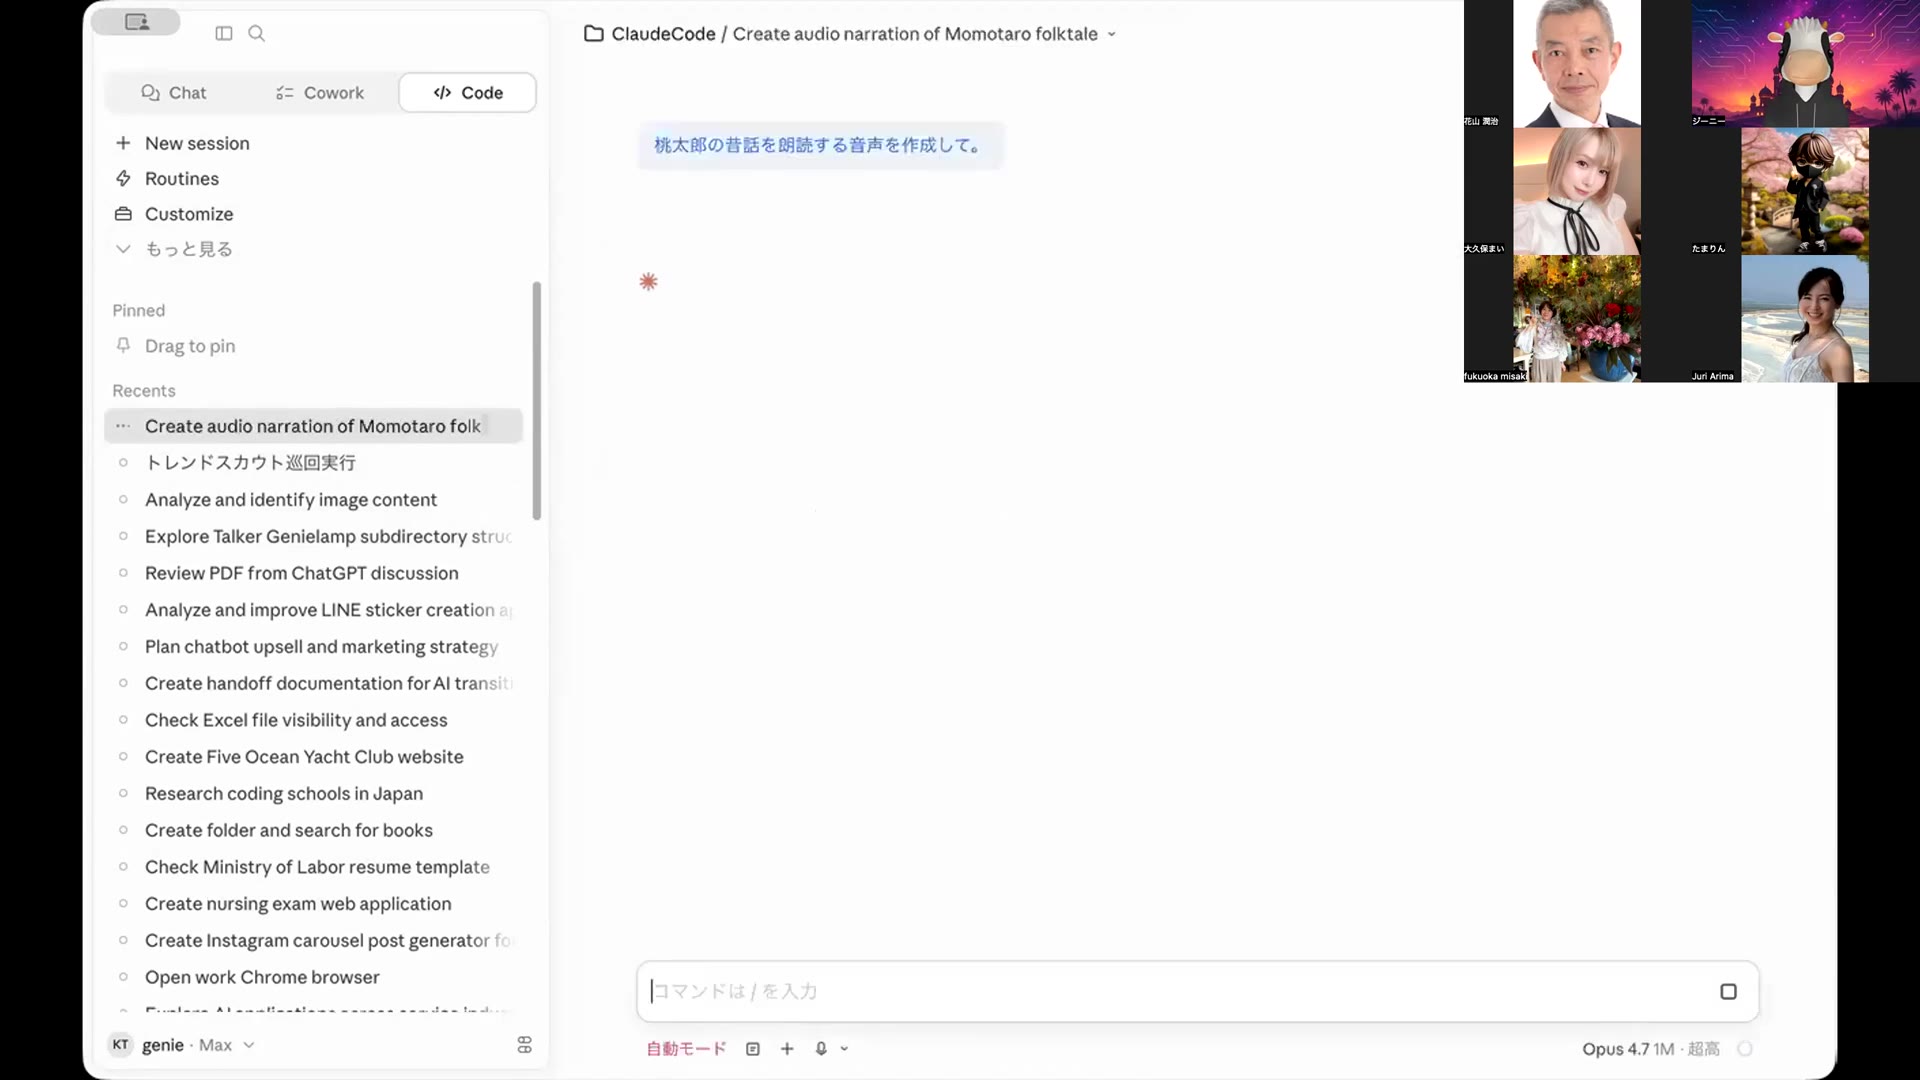The height and width of the screenshot is (1080, 1920).
Task: Select the Code tab
Action: pos(467,93)
